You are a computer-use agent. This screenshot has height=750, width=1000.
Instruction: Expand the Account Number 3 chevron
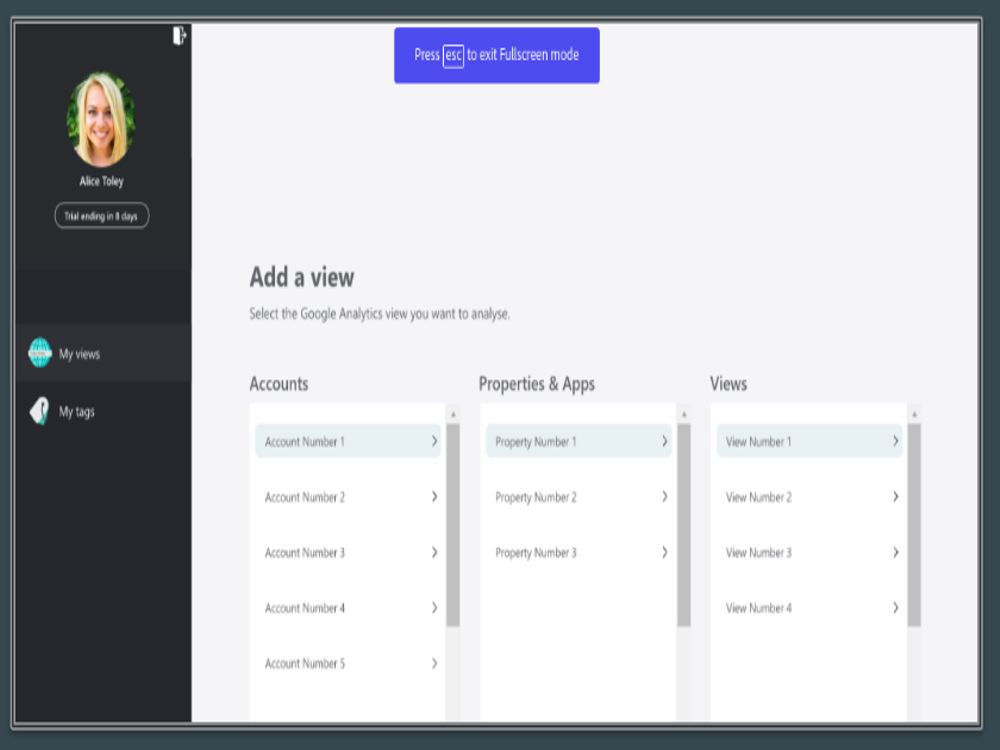[434, 552]
